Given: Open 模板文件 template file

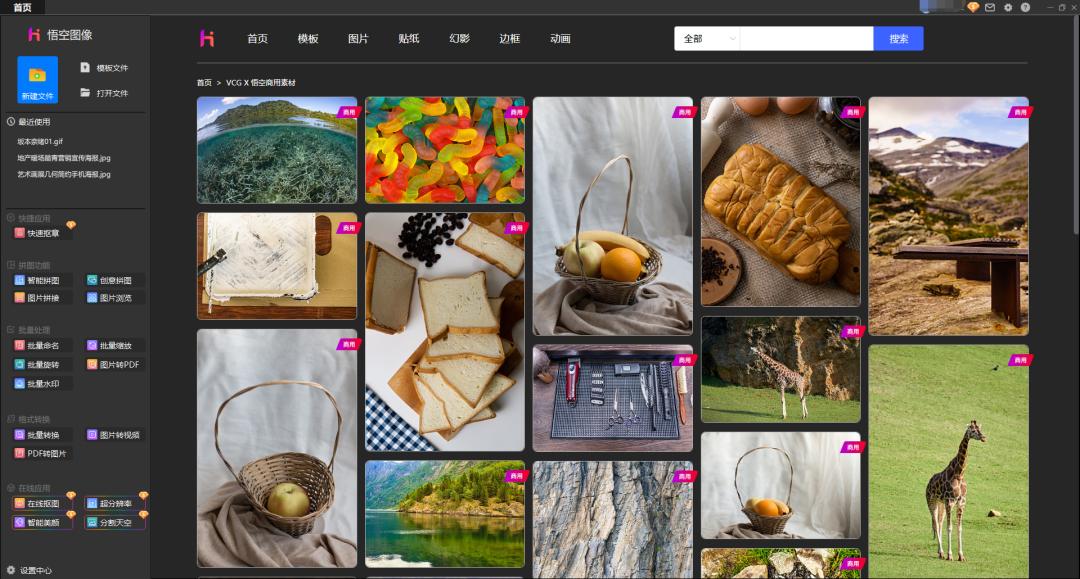Looking at the screenshot, I should click(105, 67).
